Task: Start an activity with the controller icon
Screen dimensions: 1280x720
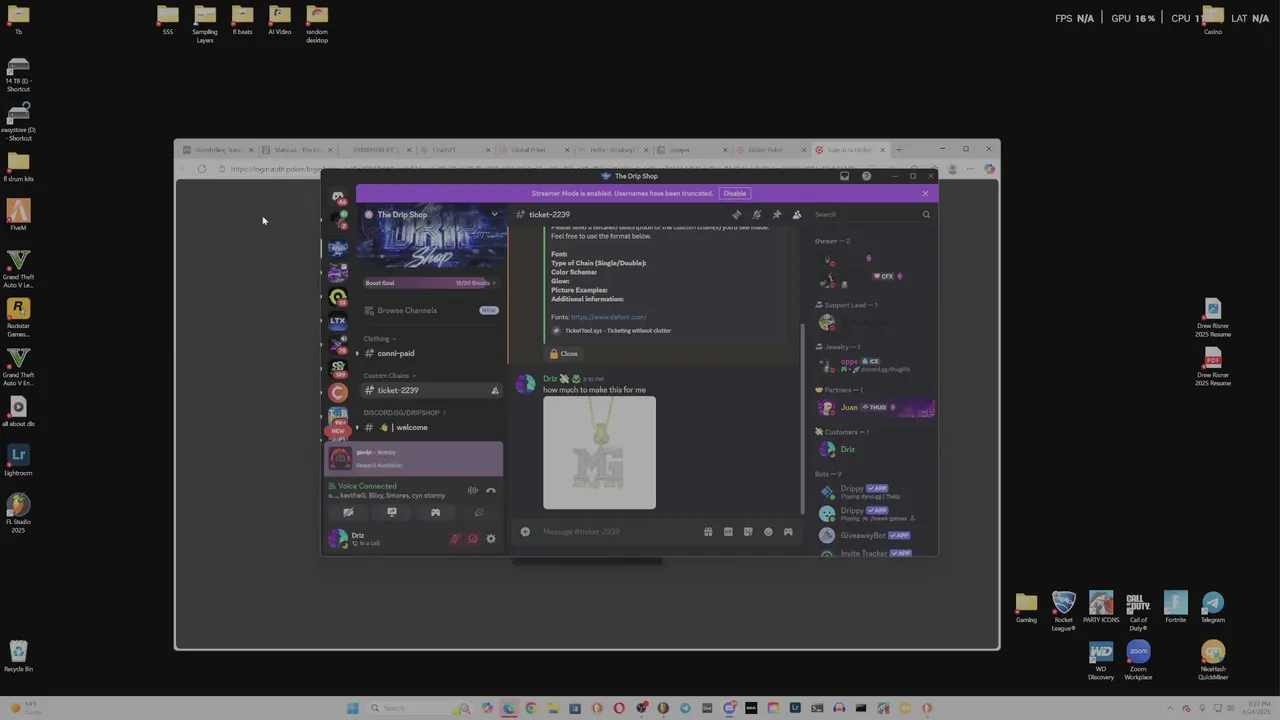Action: 435,512
